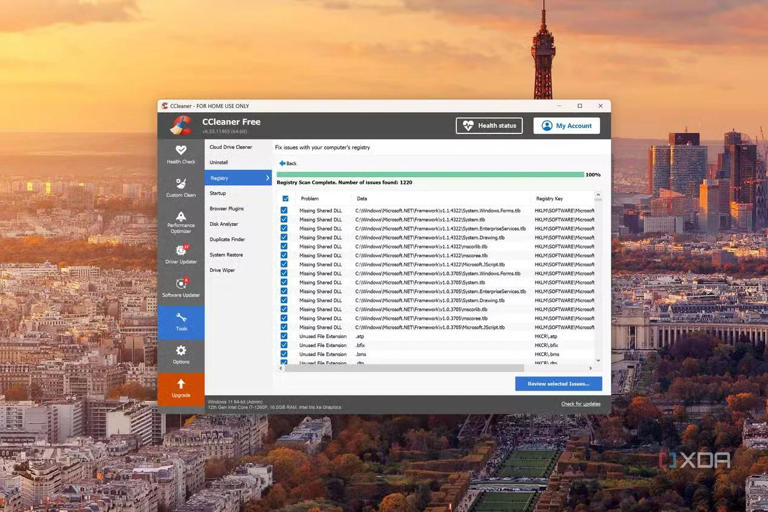Open the Uninstall tool

point(218,162)
